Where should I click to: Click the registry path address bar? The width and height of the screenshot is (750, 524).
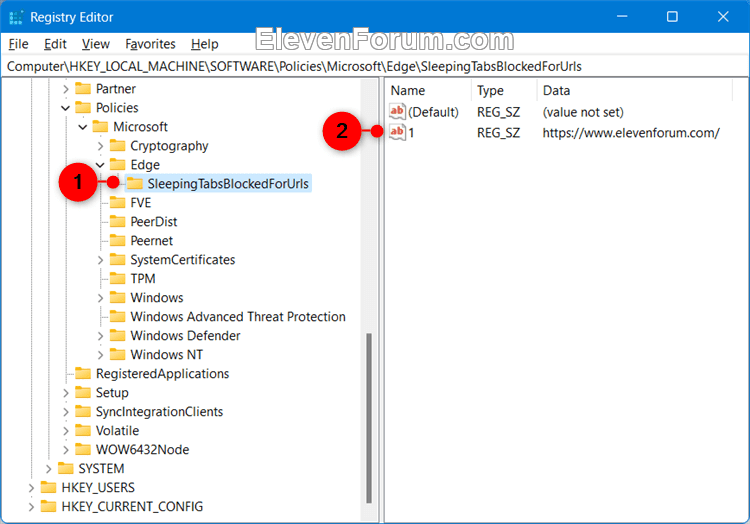tap(375, 66)
